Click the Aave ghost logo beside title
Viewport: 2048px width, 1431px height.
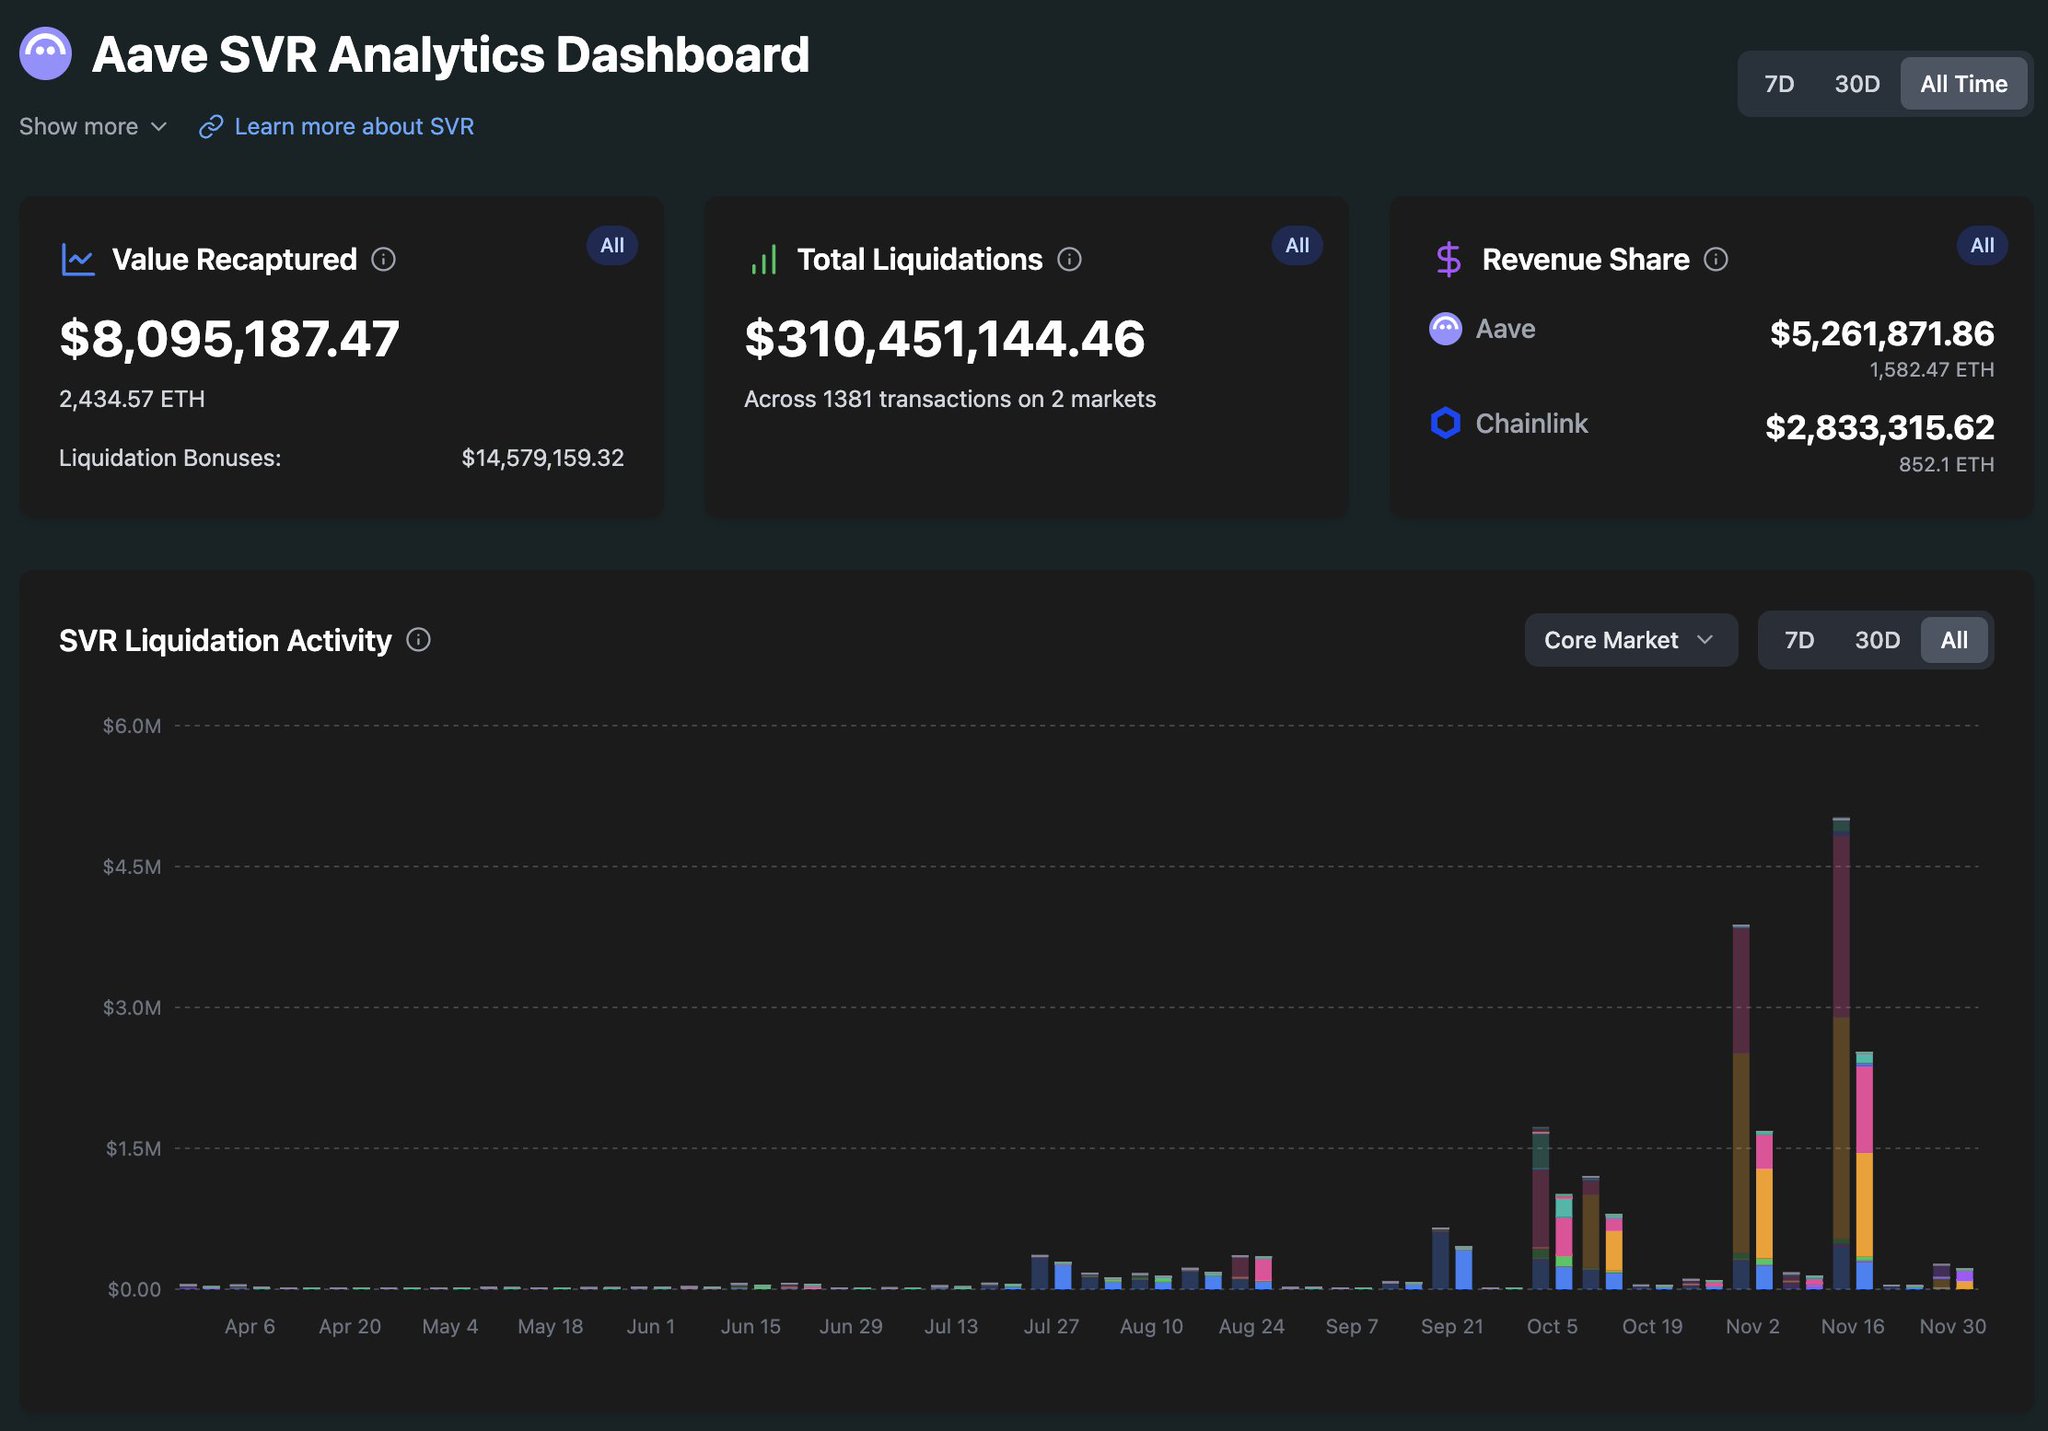(45, 54)
